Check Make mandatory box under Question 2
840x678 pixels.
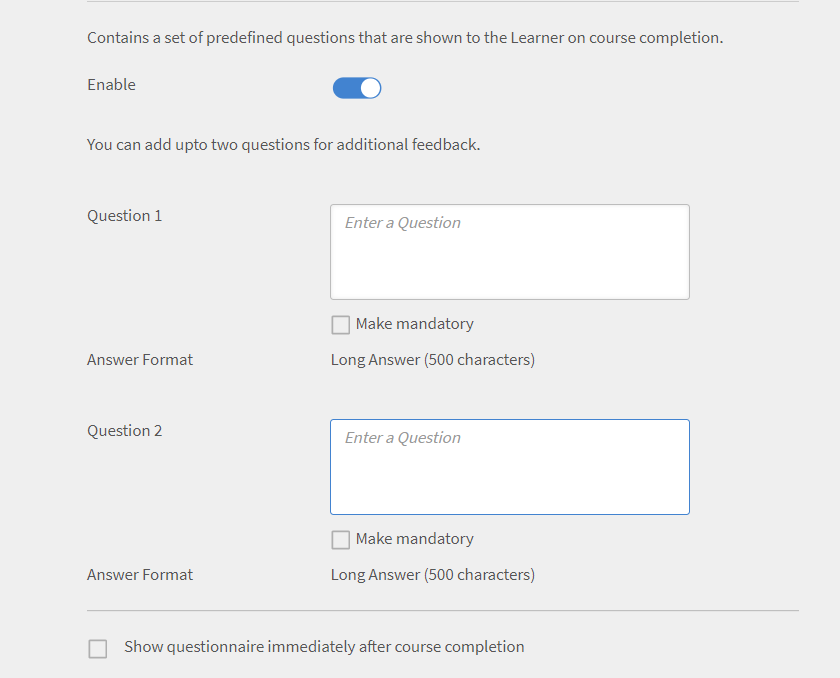(x=341, y=540)
